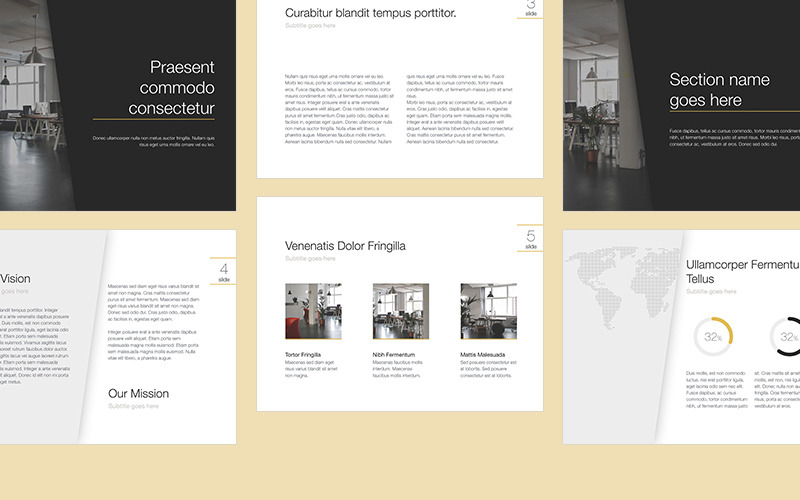Select the dark office photo on Praesent slide
The width and height of the screenshot is (800, 500).
33,105
